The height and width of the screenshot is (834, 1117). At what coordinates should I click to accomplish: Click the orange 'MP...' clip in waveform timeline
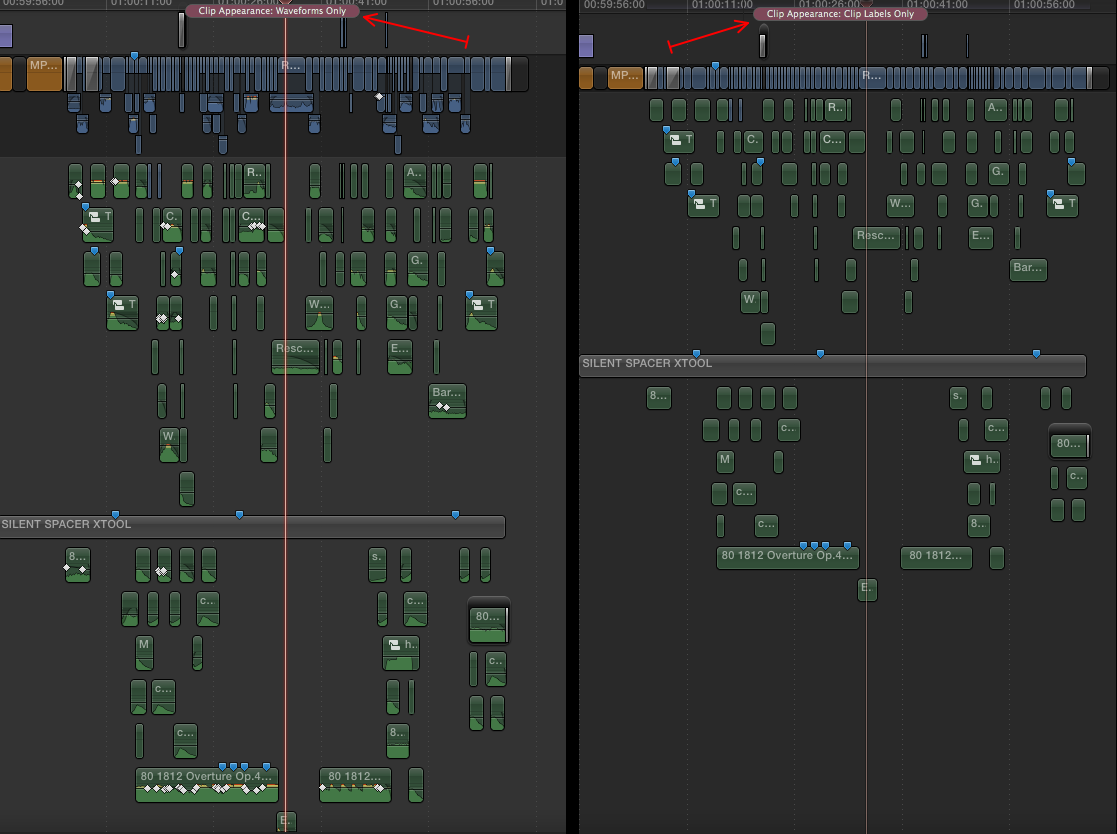44,73
